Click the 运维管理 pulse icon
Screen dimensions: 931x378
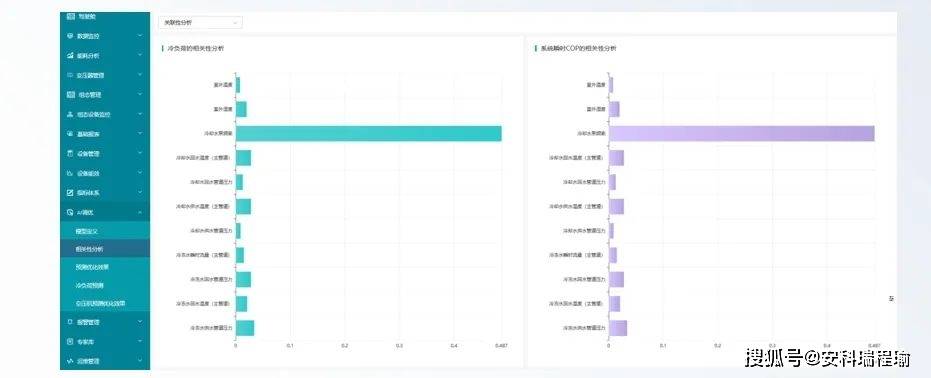click(x=70, y=361)
